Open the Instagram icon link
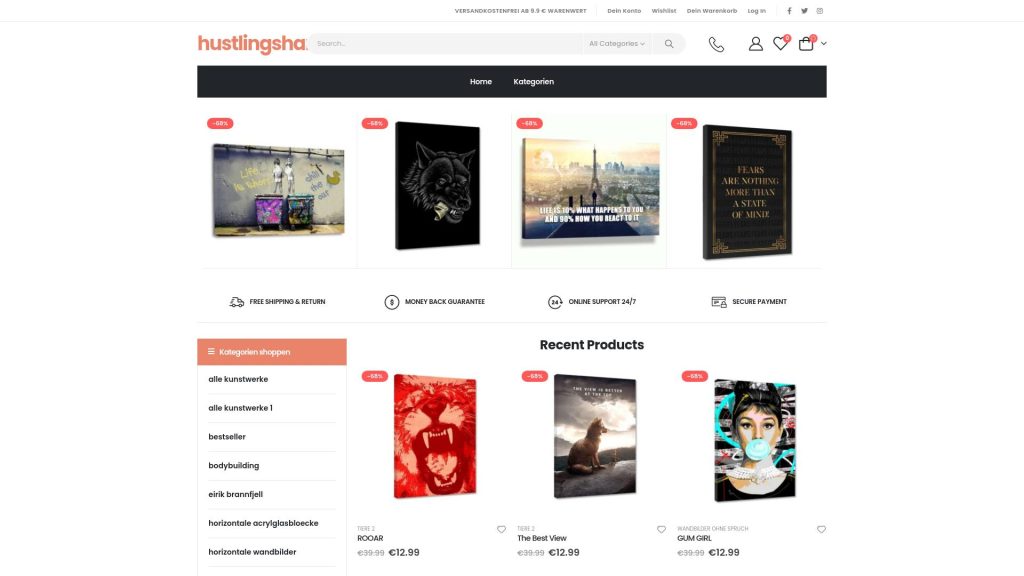Image resolution: width=1024 pixels, height=576 pixels. [x=820, y=11]
